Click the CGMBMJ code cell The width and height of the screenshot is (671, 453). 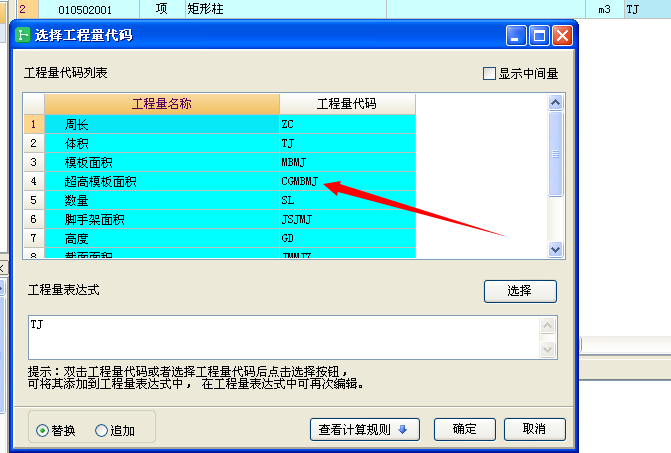pyautogui.click(x=347, y=181)
